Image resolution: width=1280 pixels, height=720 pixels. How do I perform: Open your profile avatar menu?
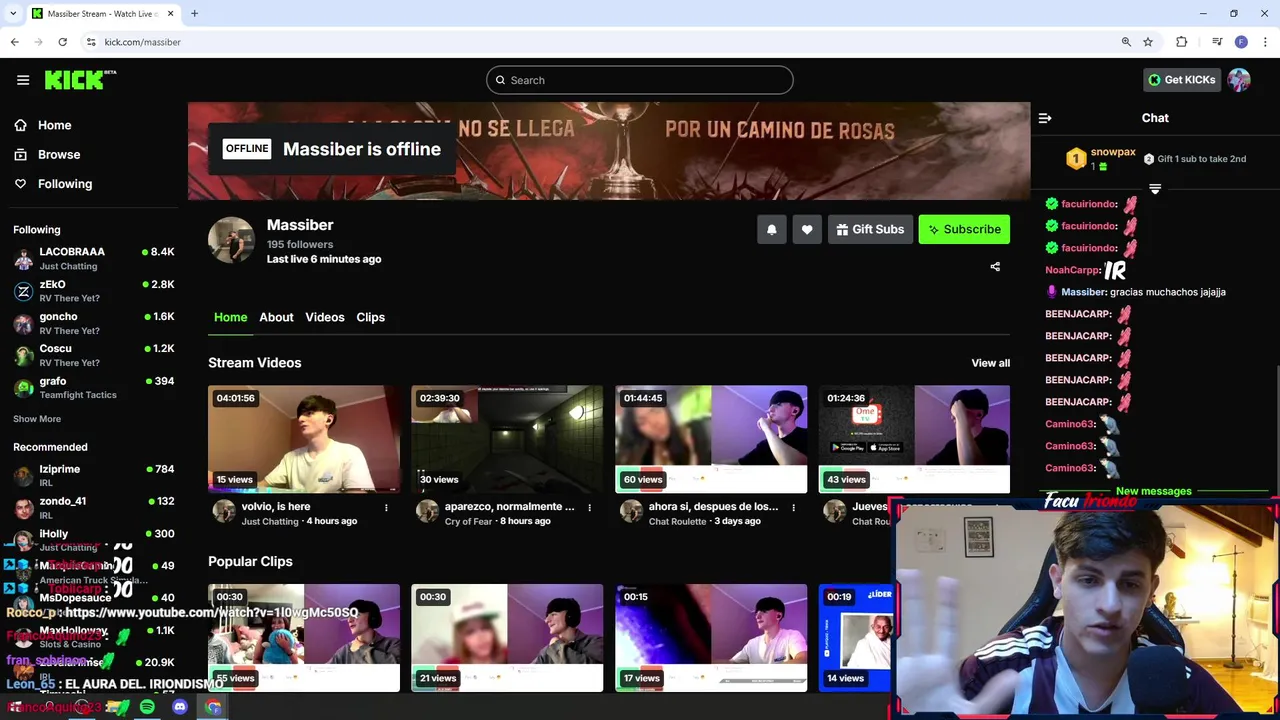click(x=1239, y=80)
